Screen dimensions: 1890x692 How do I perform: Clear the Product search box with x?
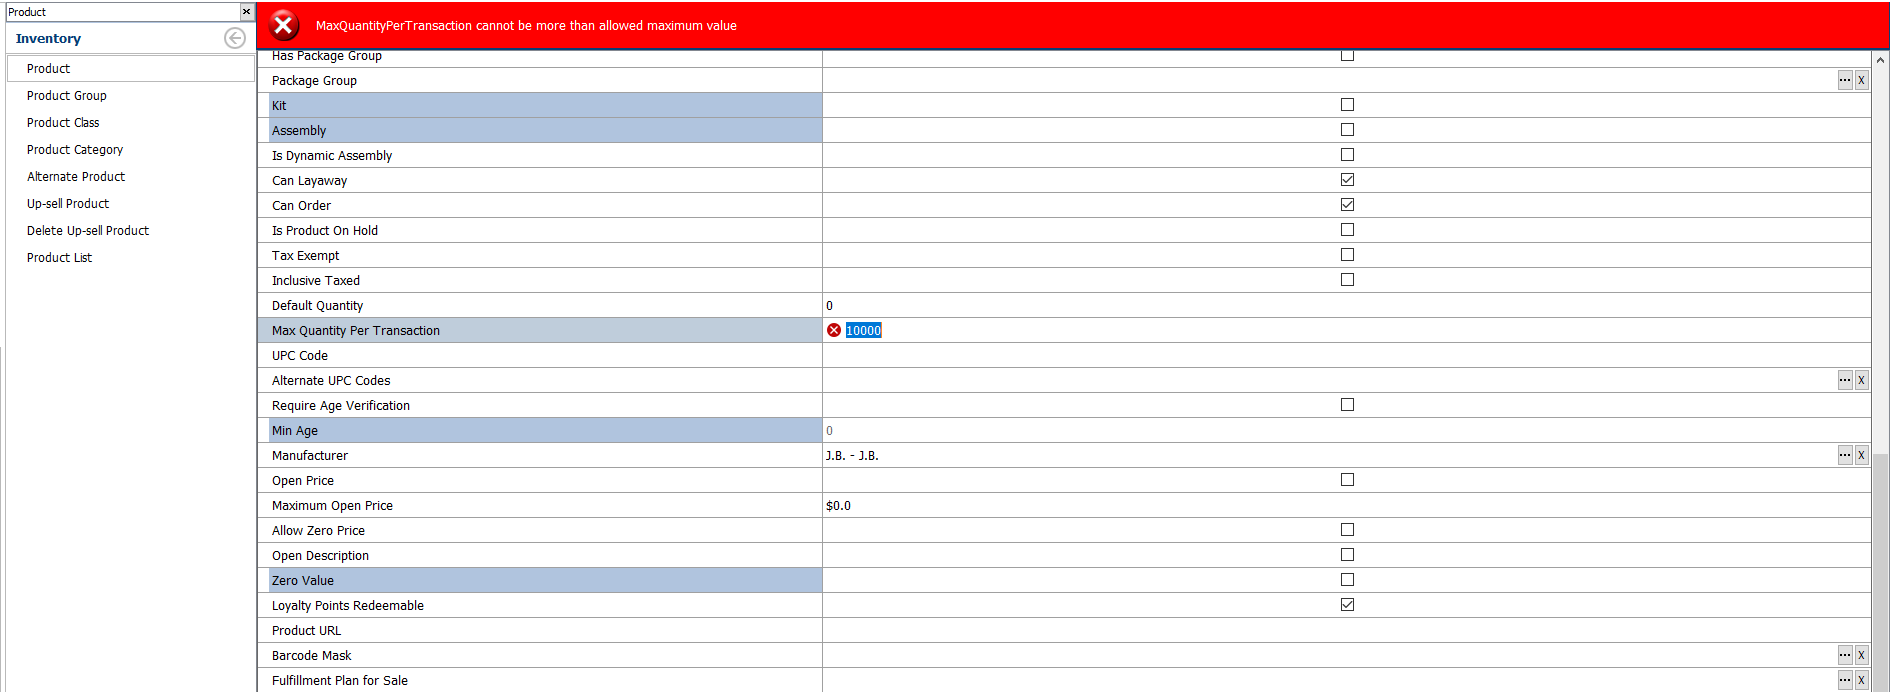[x=246, y=12]
